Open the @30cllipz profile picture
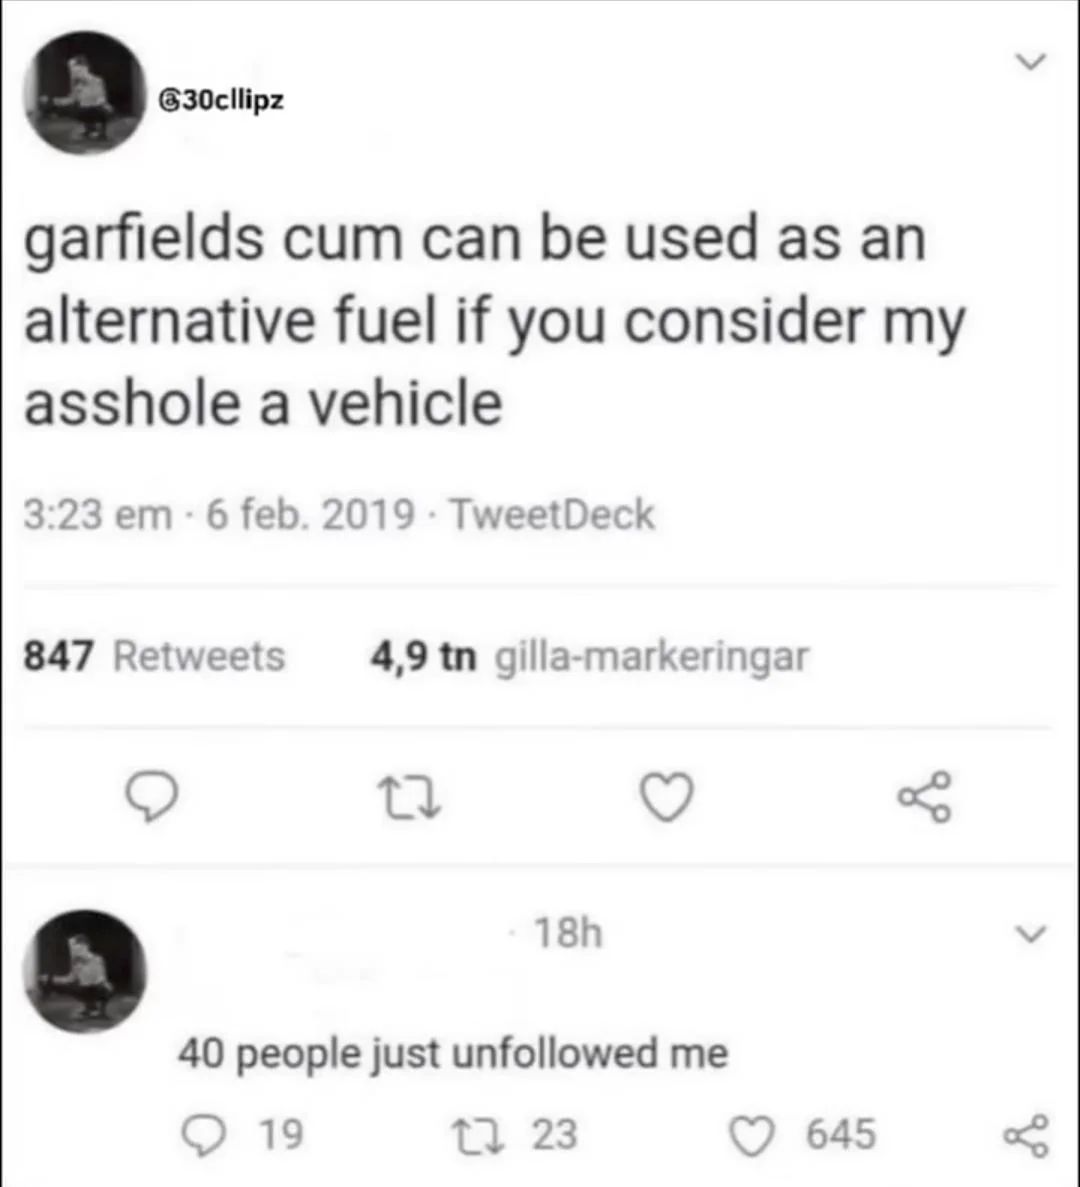 click(85, 92)
